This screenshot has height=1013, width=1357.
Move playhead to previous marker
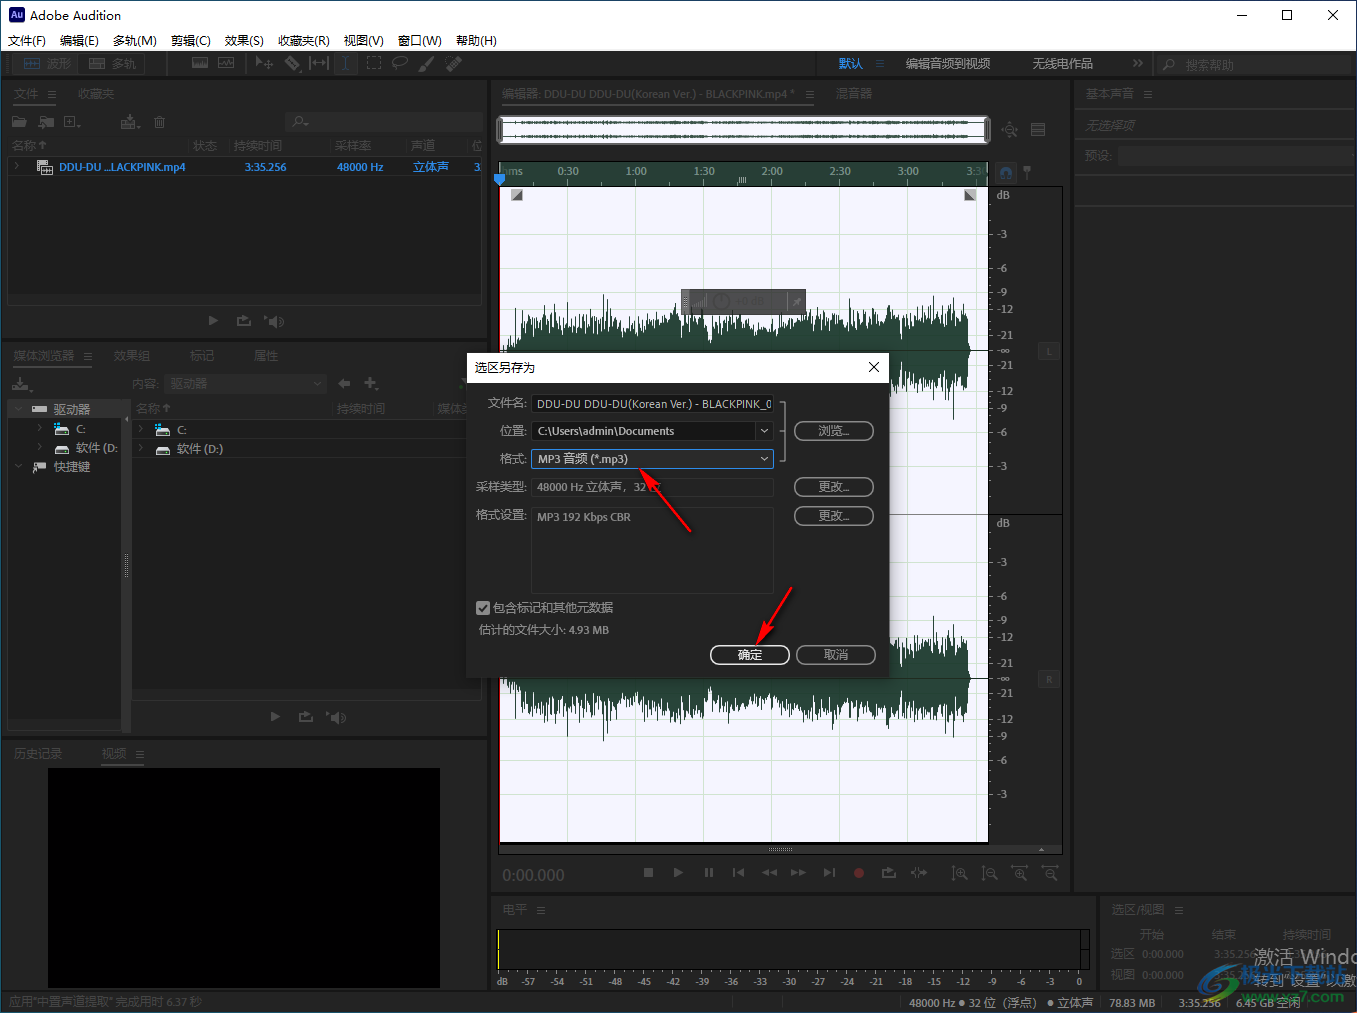click(x=738, y=873)
